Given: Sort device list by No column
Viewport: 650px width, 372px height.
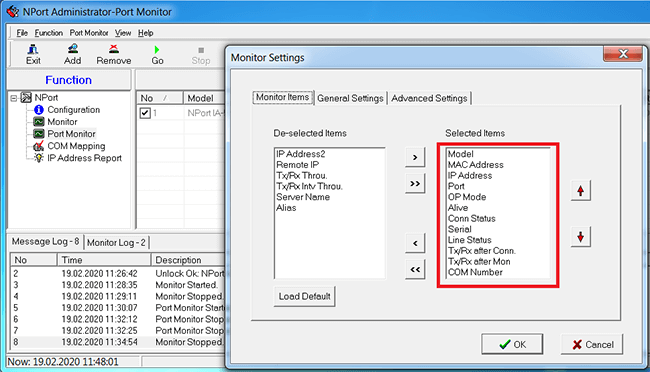Looking at the screenshot, I should [160, 98].
